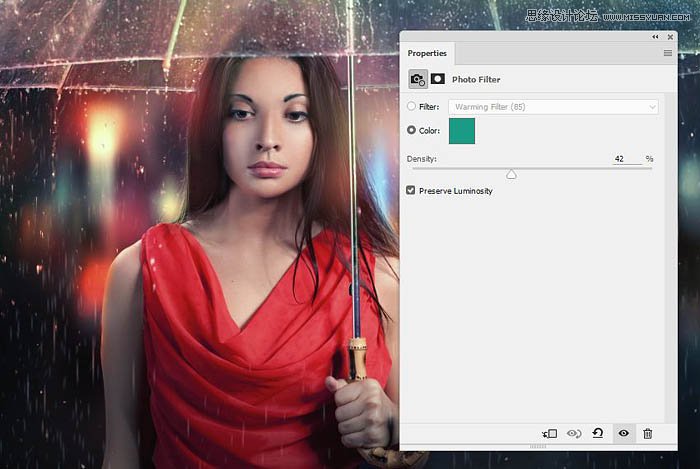This screenshot has width=700, height=469.
Task: Choose the Filter radio button
Action: tap(412, 106)
